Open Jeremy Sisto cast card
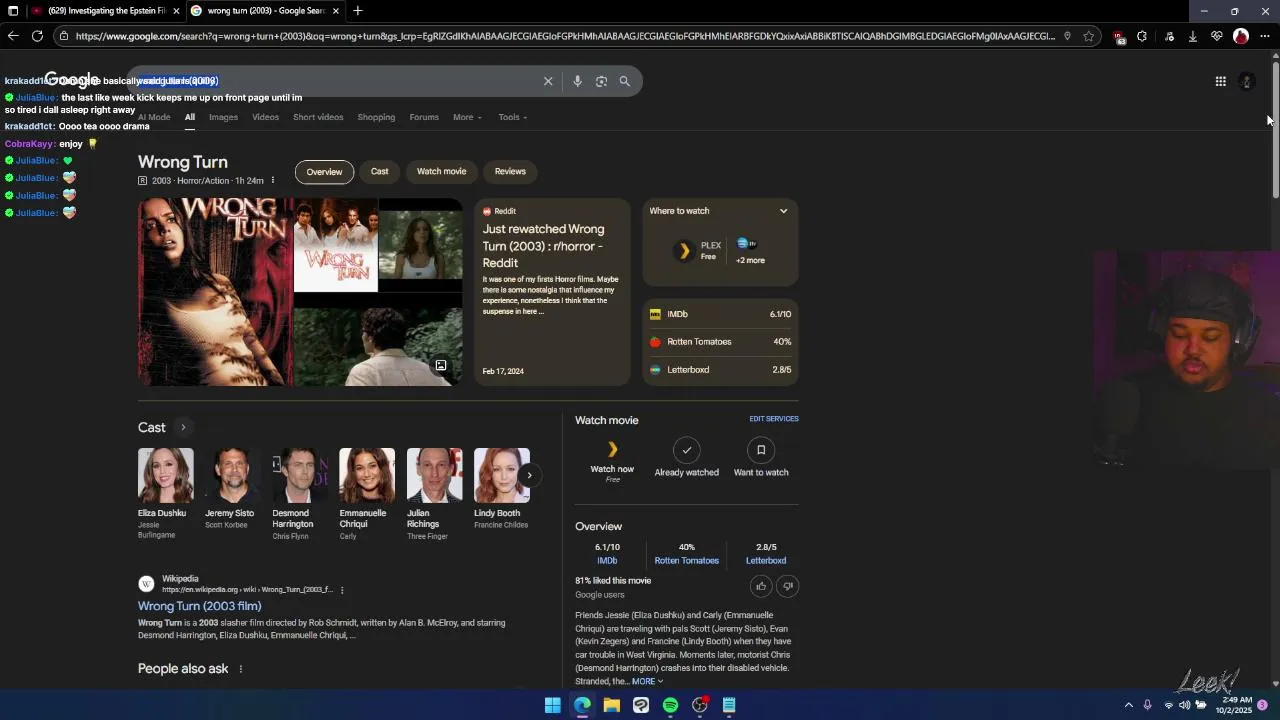 (x=231, y=489)
